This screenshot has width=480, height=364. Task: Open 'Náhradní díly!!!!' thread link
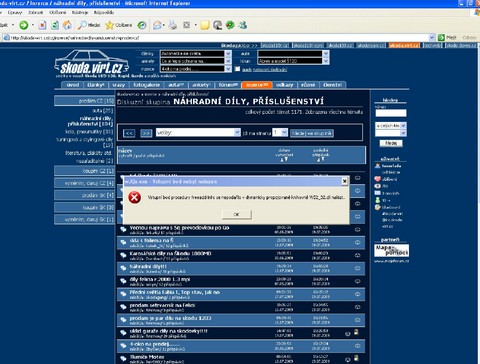click(x=148, y=266)
